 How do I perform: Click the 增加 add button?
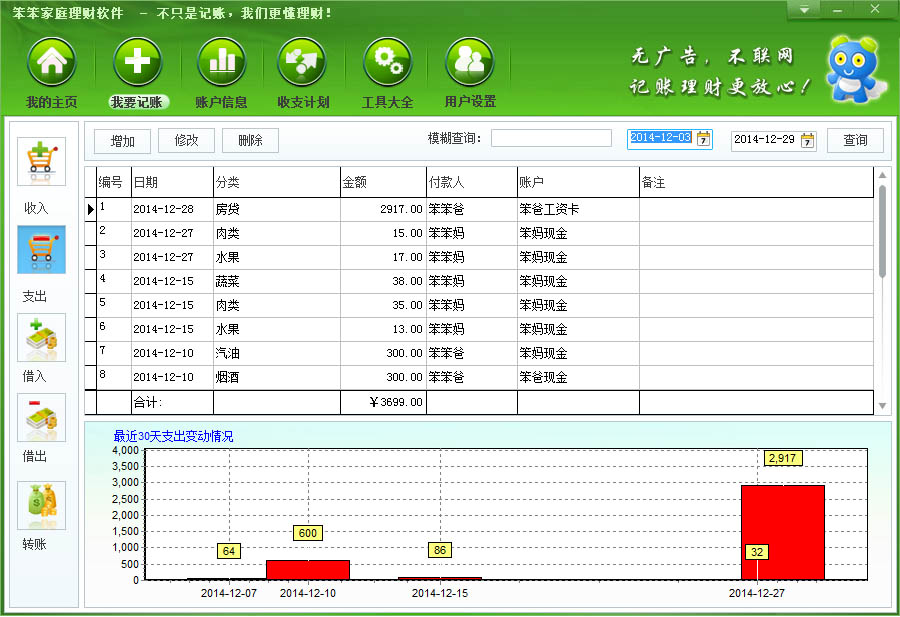(122, 140)
